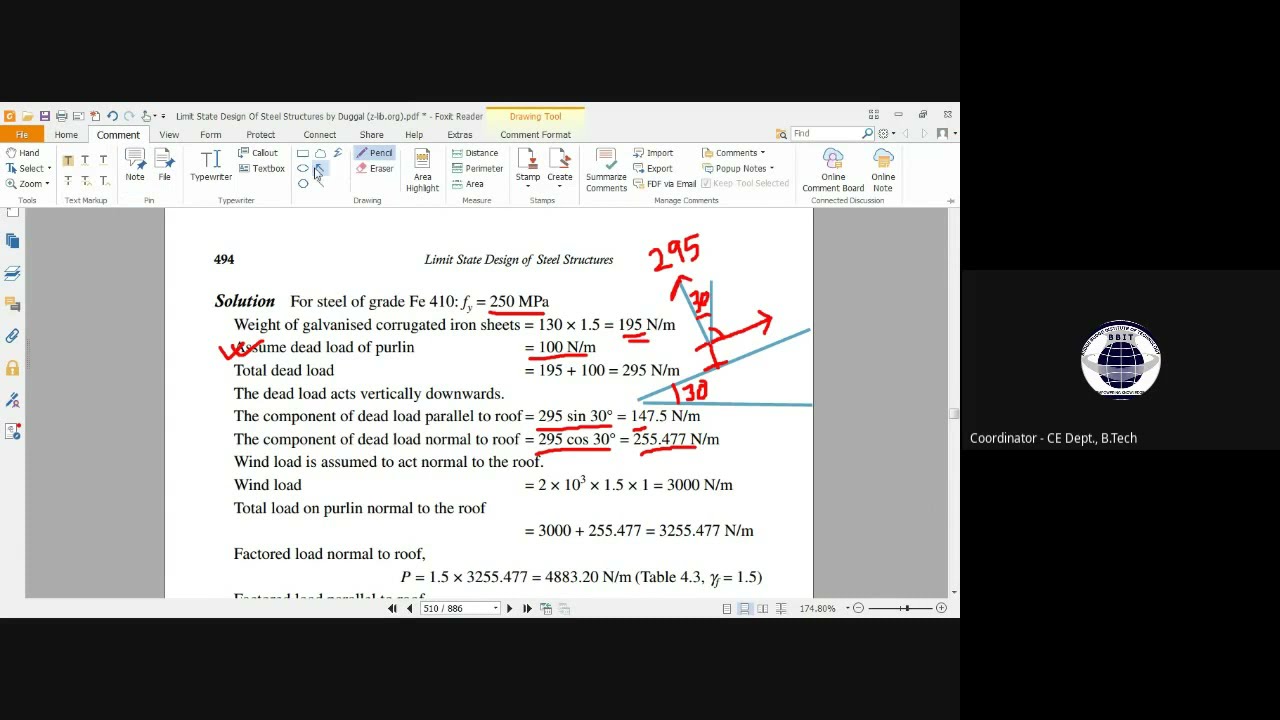
Task: Switch to single page view mode
Action: (726, 608)
